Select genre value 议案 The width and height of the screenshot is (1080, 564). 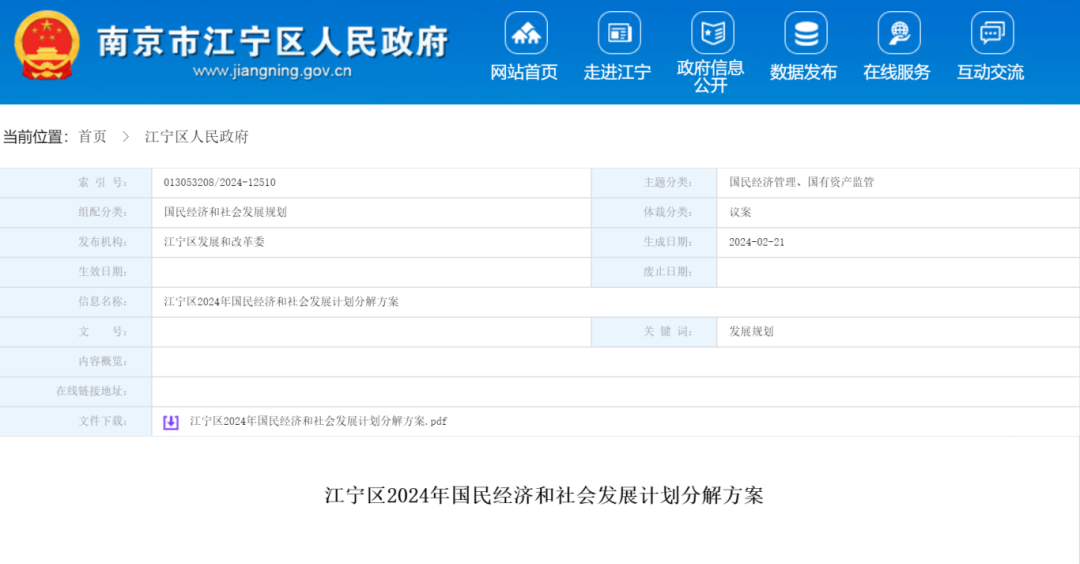point(740,212)
